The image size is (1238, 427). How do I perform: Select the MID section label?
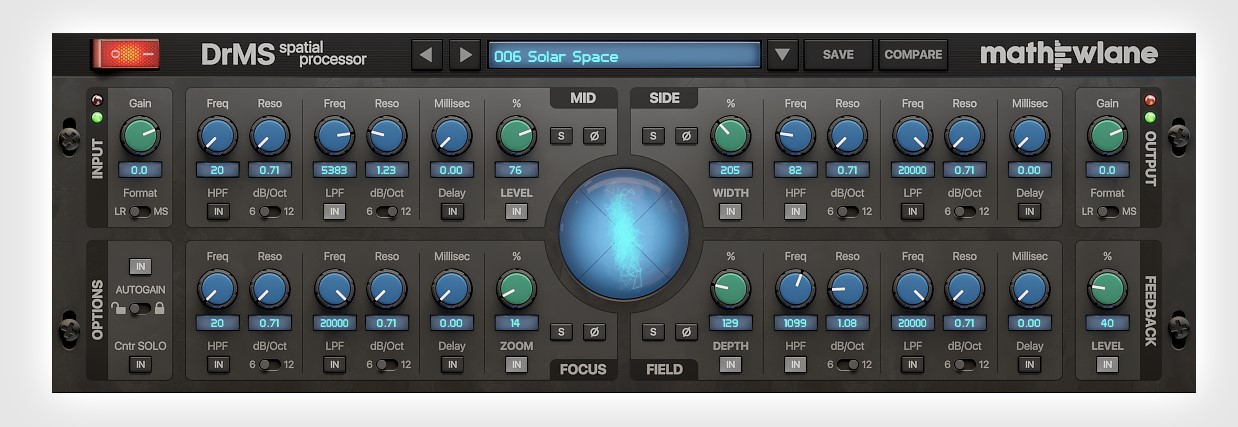583,98
